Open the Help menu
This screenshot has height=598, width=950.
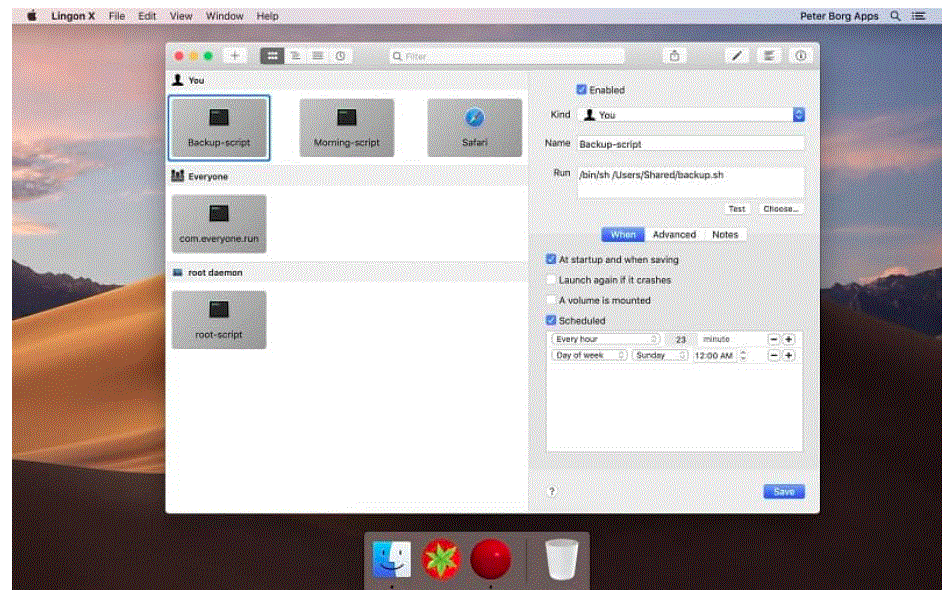tap(267, 16)
